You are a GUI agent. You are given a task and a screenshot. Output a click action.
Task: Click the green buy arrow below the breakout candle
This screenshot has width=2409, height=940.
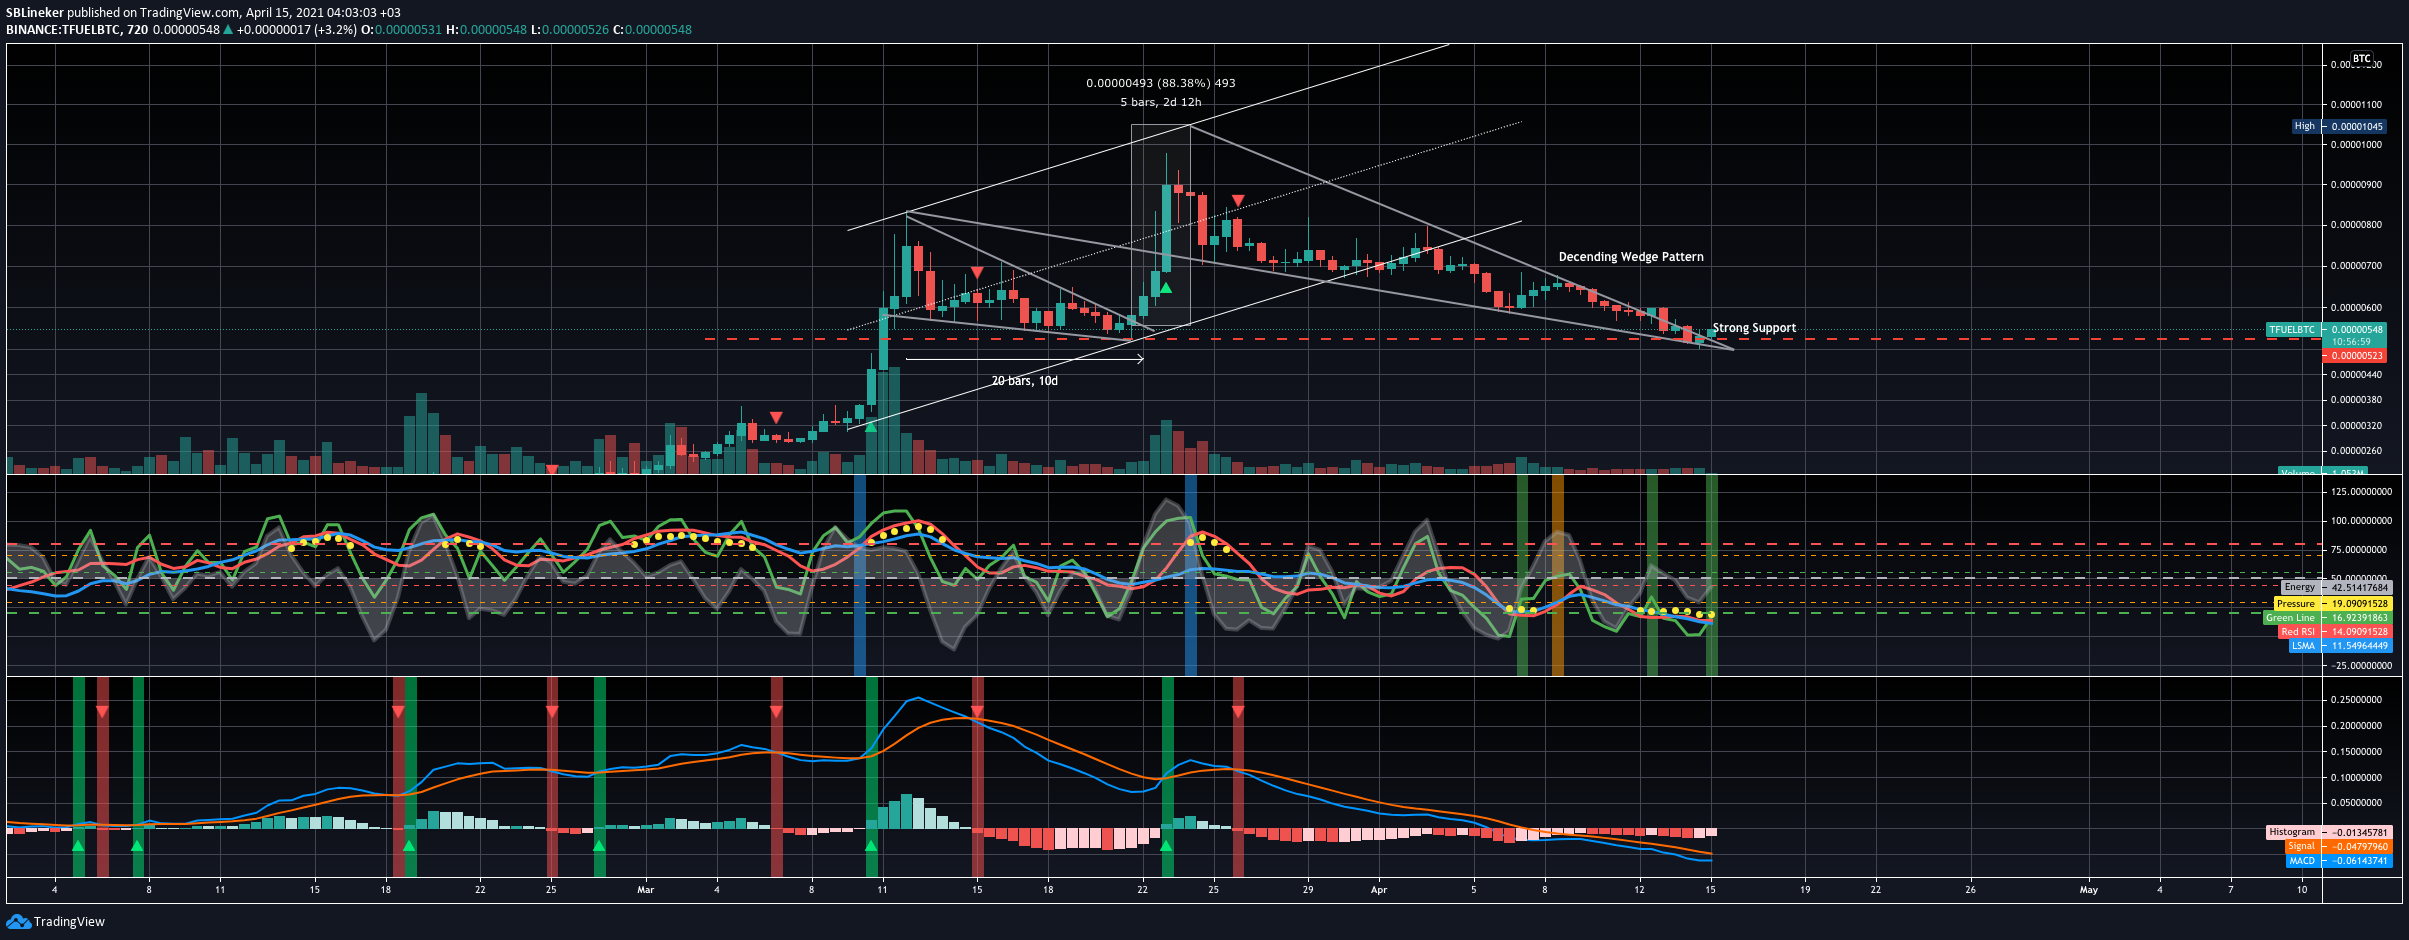click(x=1166, y=288)
